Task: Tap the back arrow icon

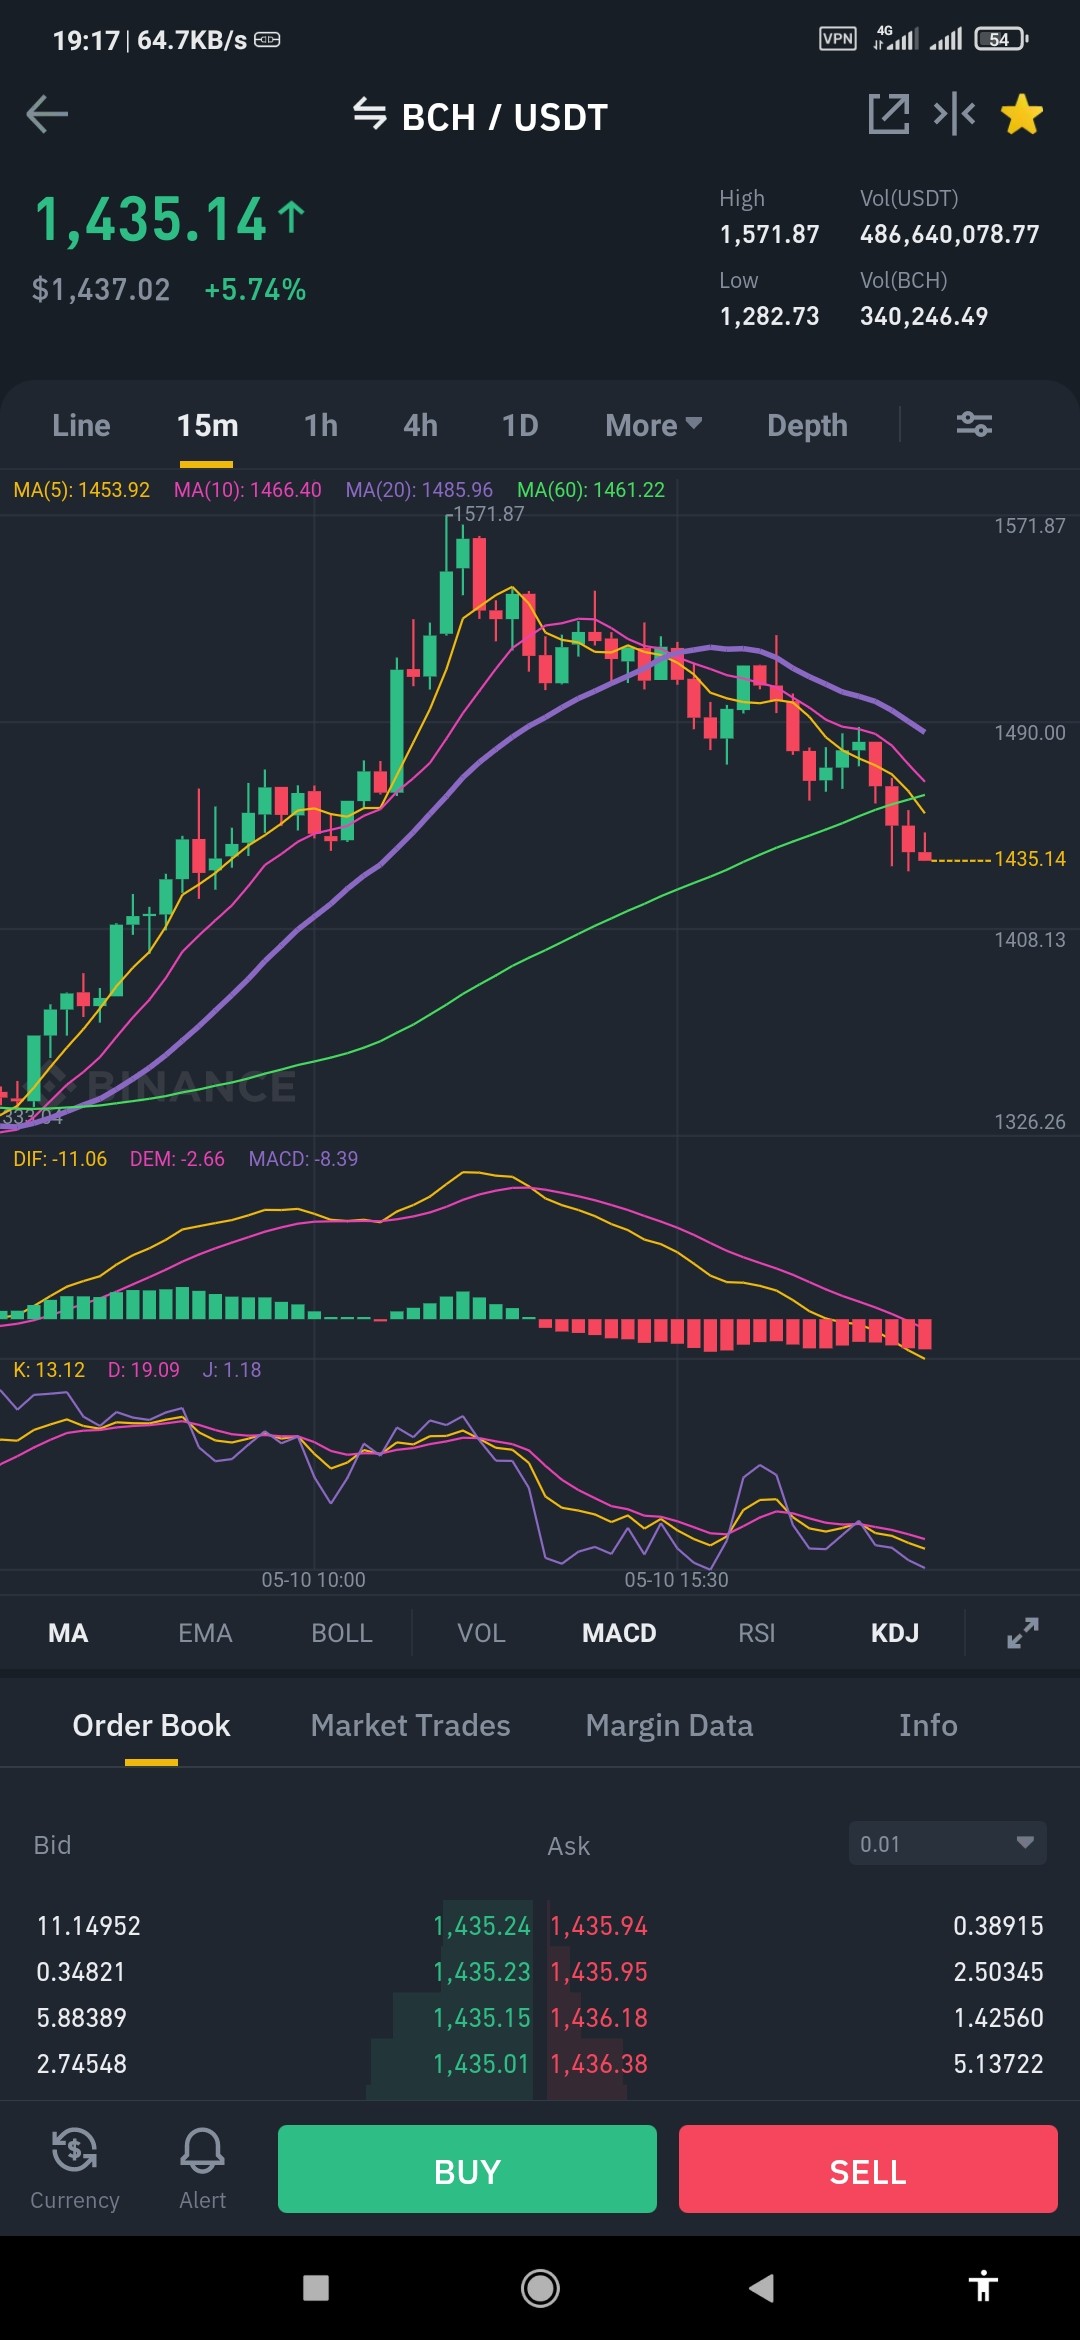Action: [x=47, y=114]
